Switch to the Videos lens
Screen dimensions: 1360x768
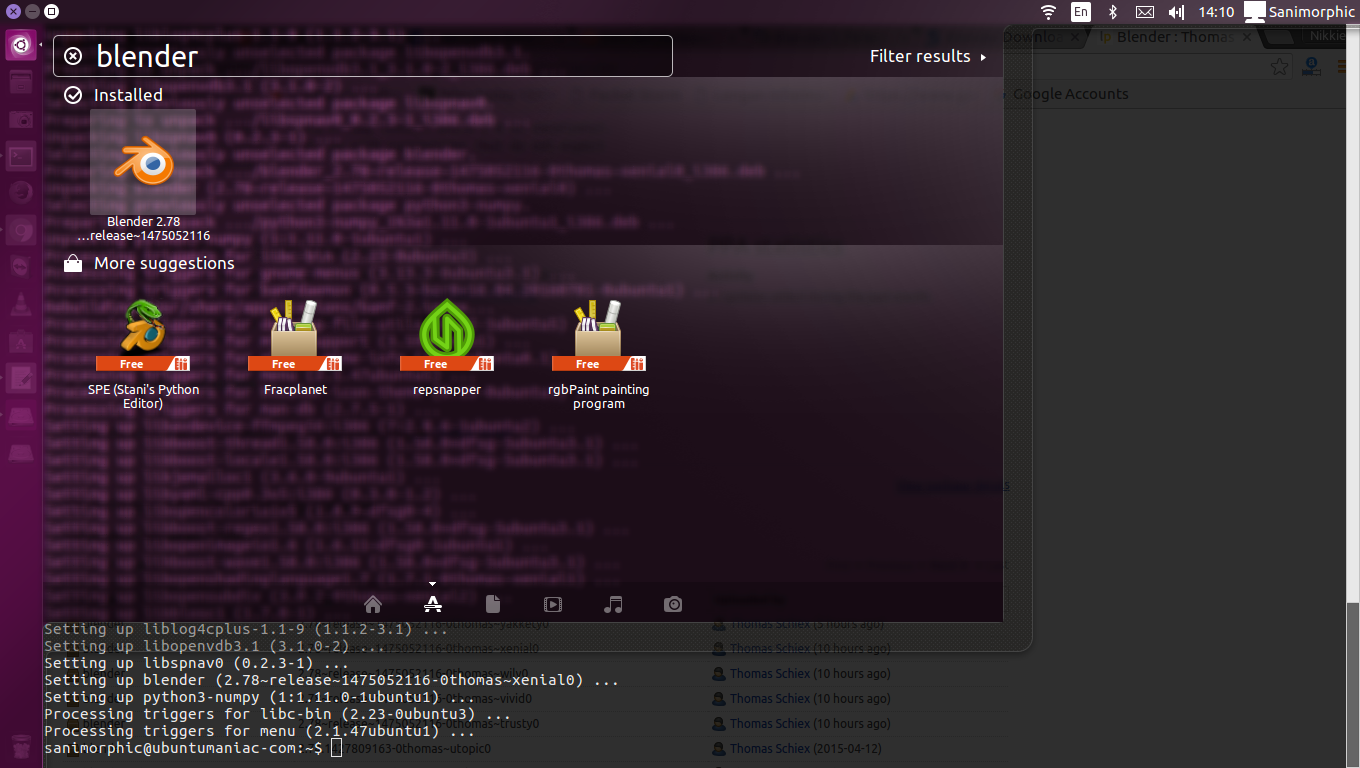(x=553, y=604)
